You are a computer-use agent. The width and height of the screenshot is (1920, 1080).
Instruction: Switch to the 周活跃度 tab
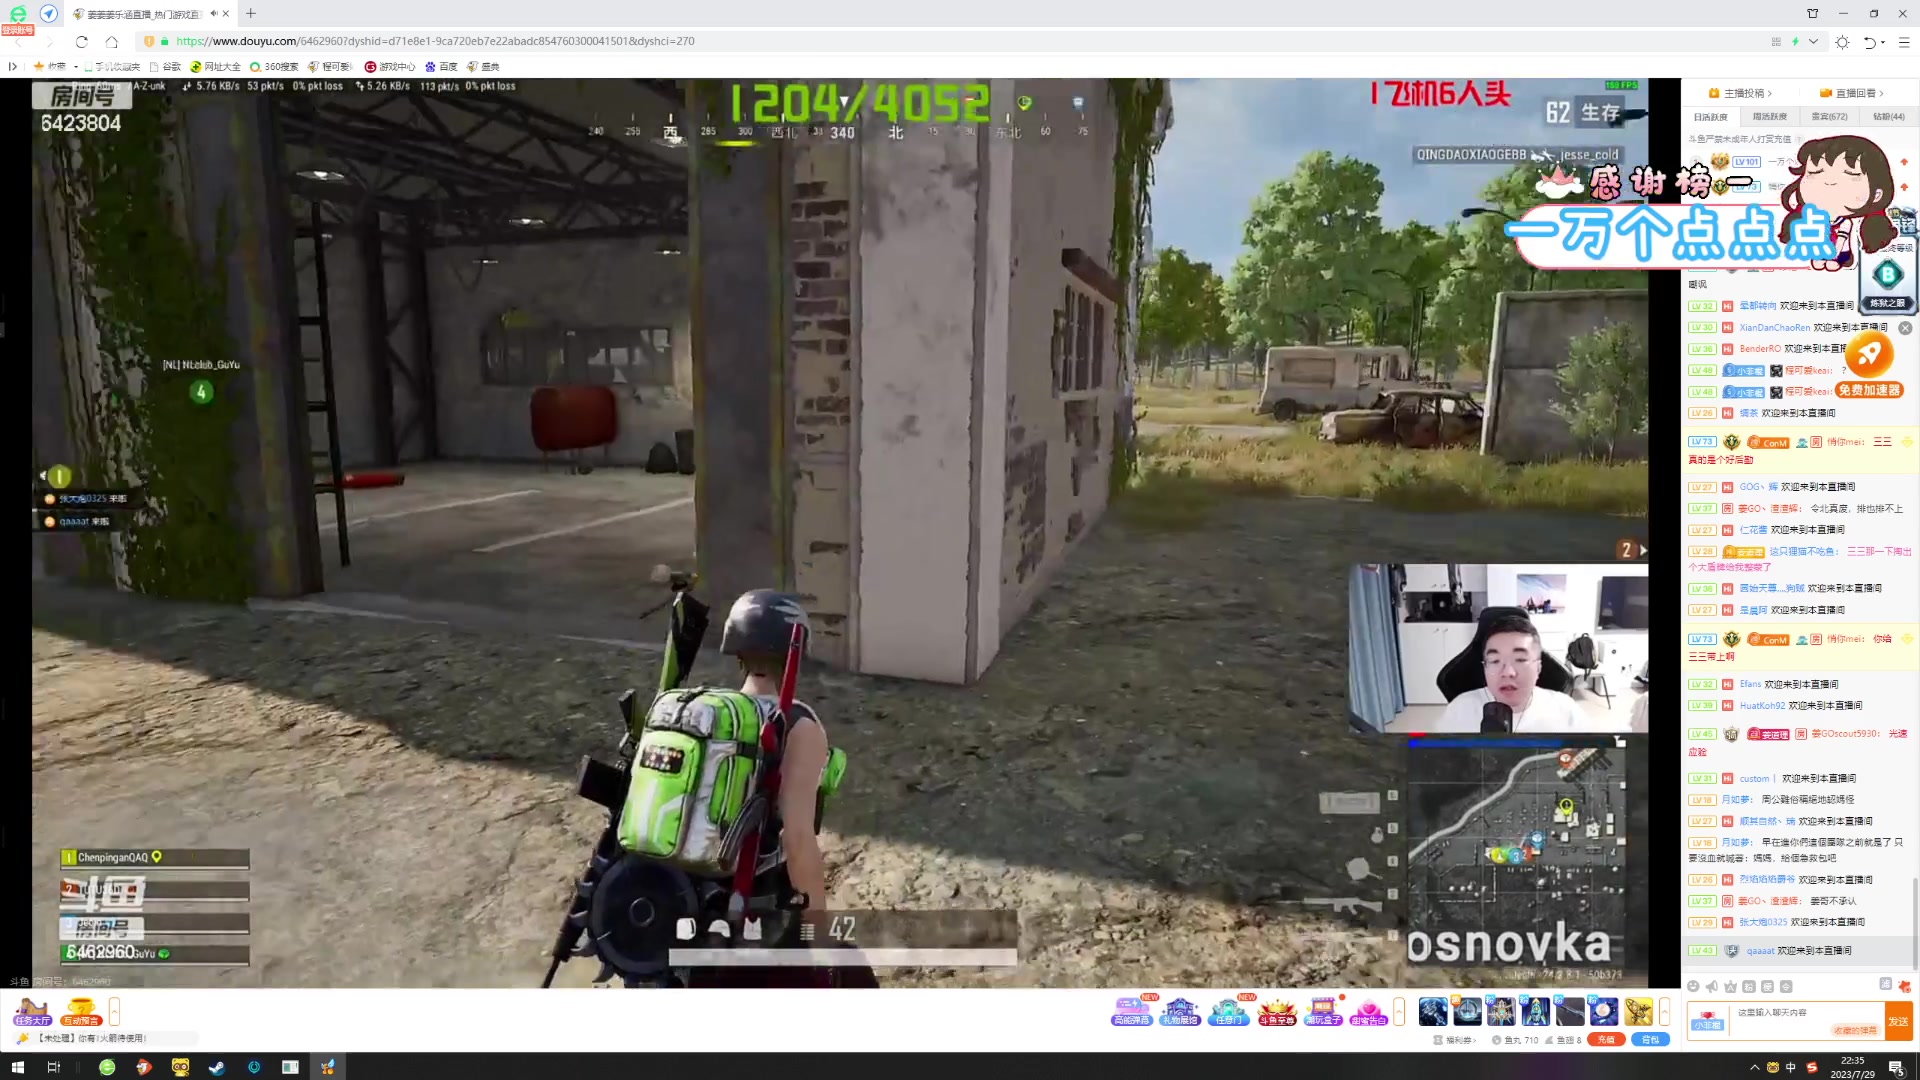pos(1769,116)
